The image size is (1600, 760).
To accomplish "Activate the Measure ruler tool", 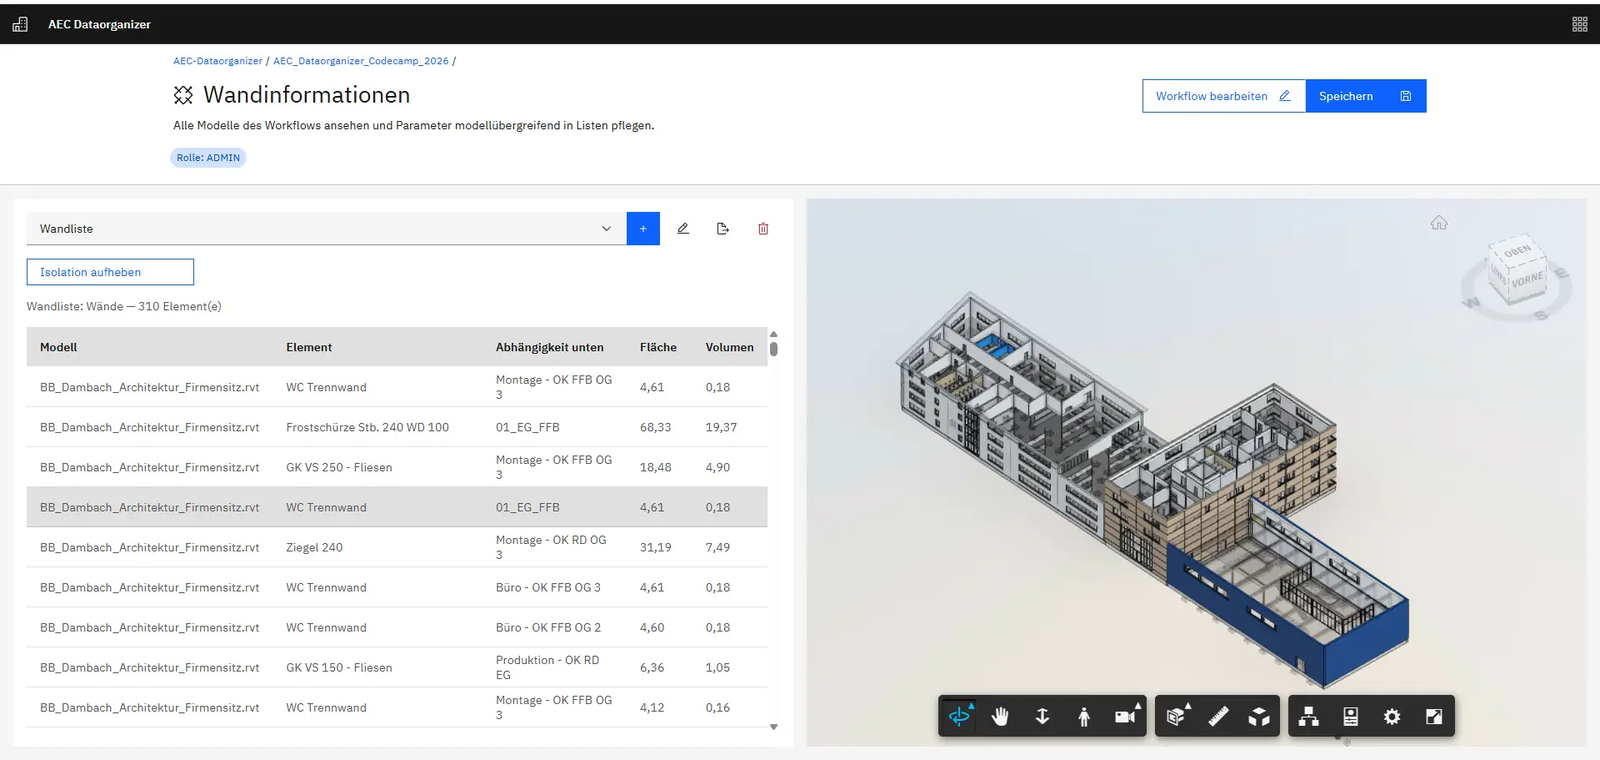I will 1218,716.
